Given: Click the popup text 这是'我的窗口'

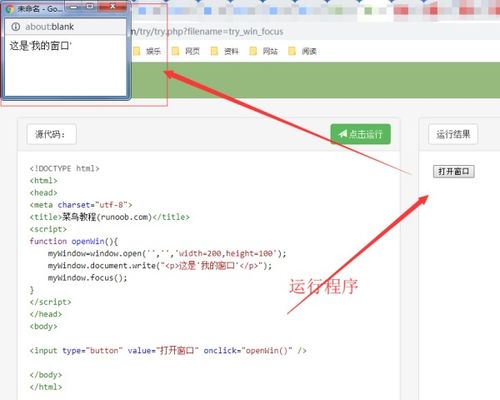Looking at the screenshot, I should 41,46.
